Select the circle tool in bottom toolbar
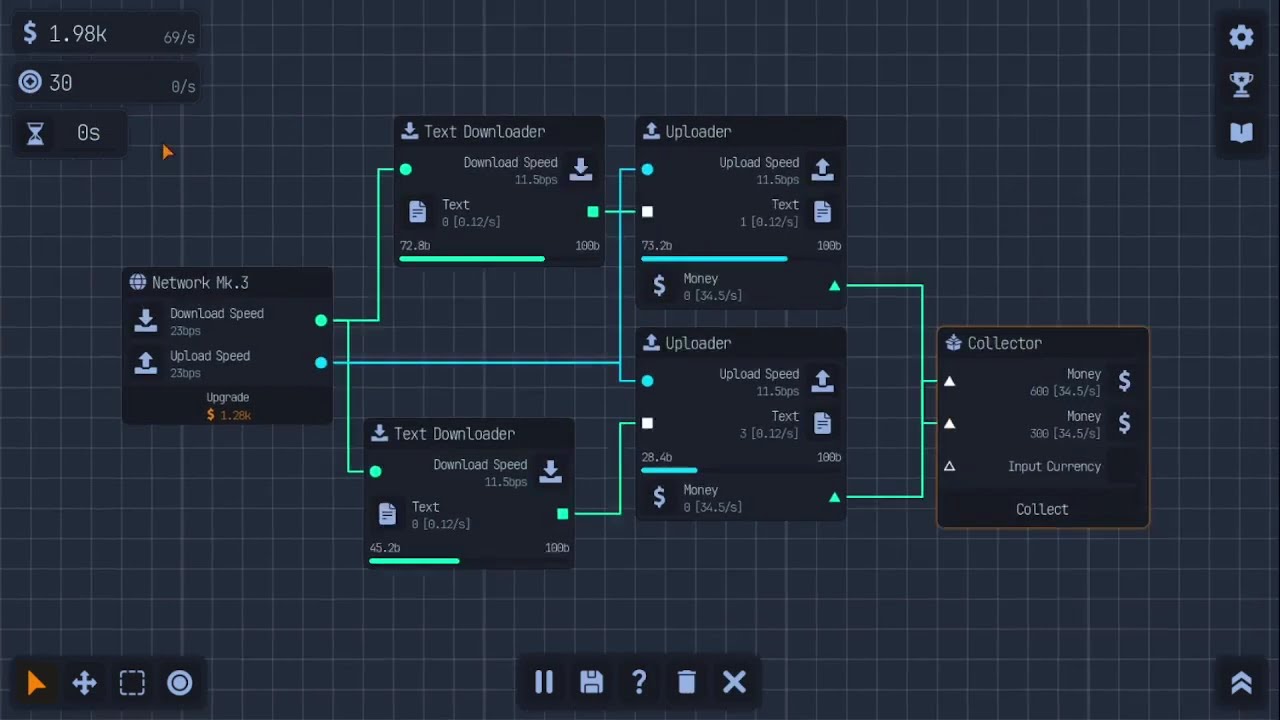 (180, 683)
